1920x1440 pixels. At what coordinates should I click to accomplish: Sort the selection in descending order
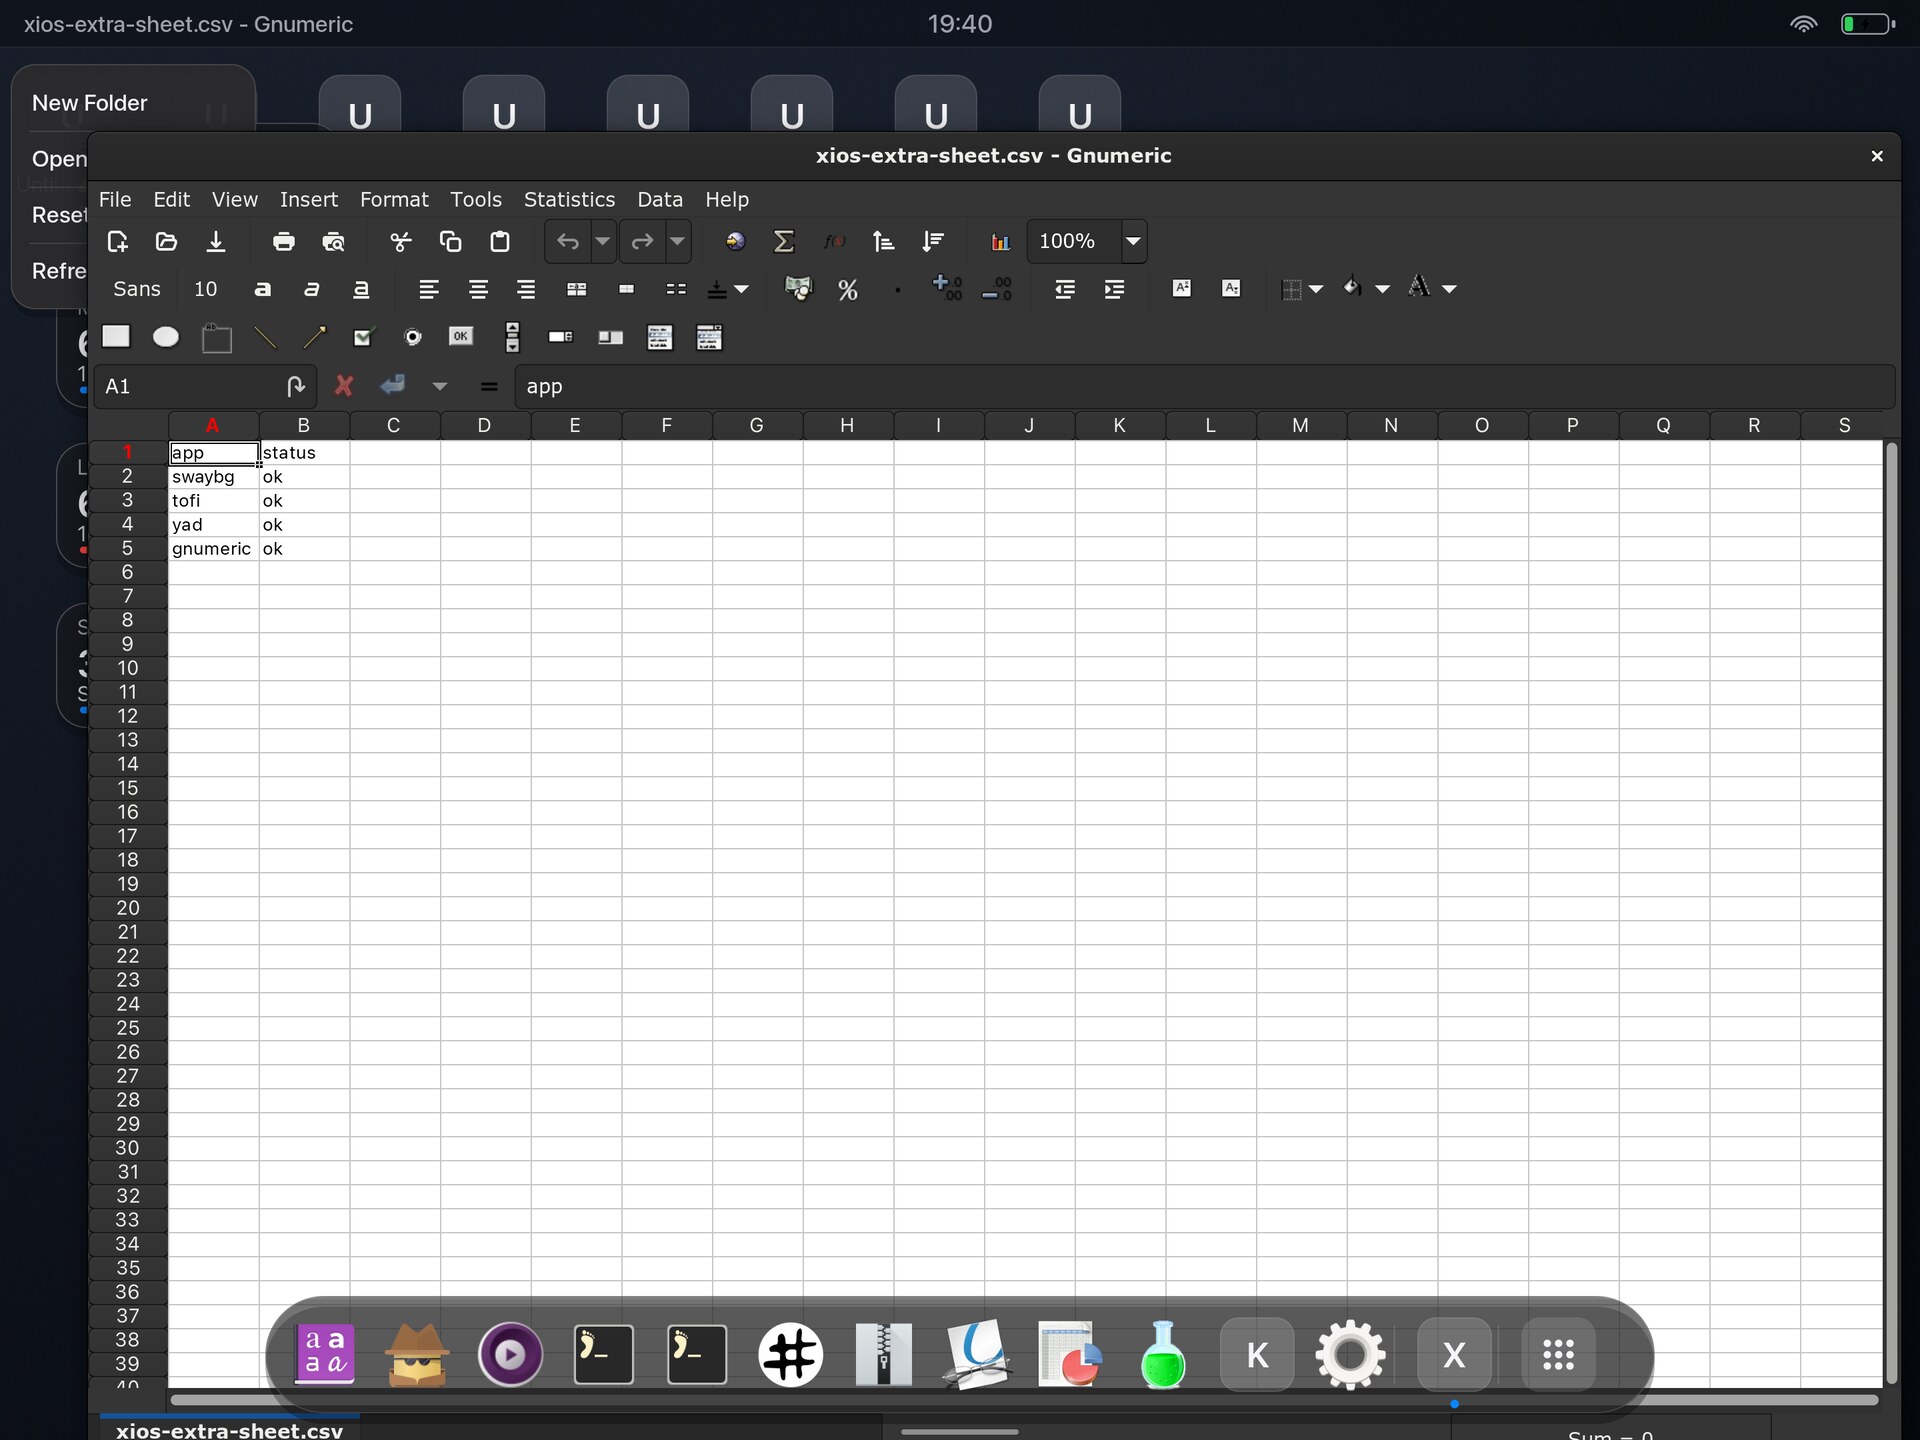point(933,241)
